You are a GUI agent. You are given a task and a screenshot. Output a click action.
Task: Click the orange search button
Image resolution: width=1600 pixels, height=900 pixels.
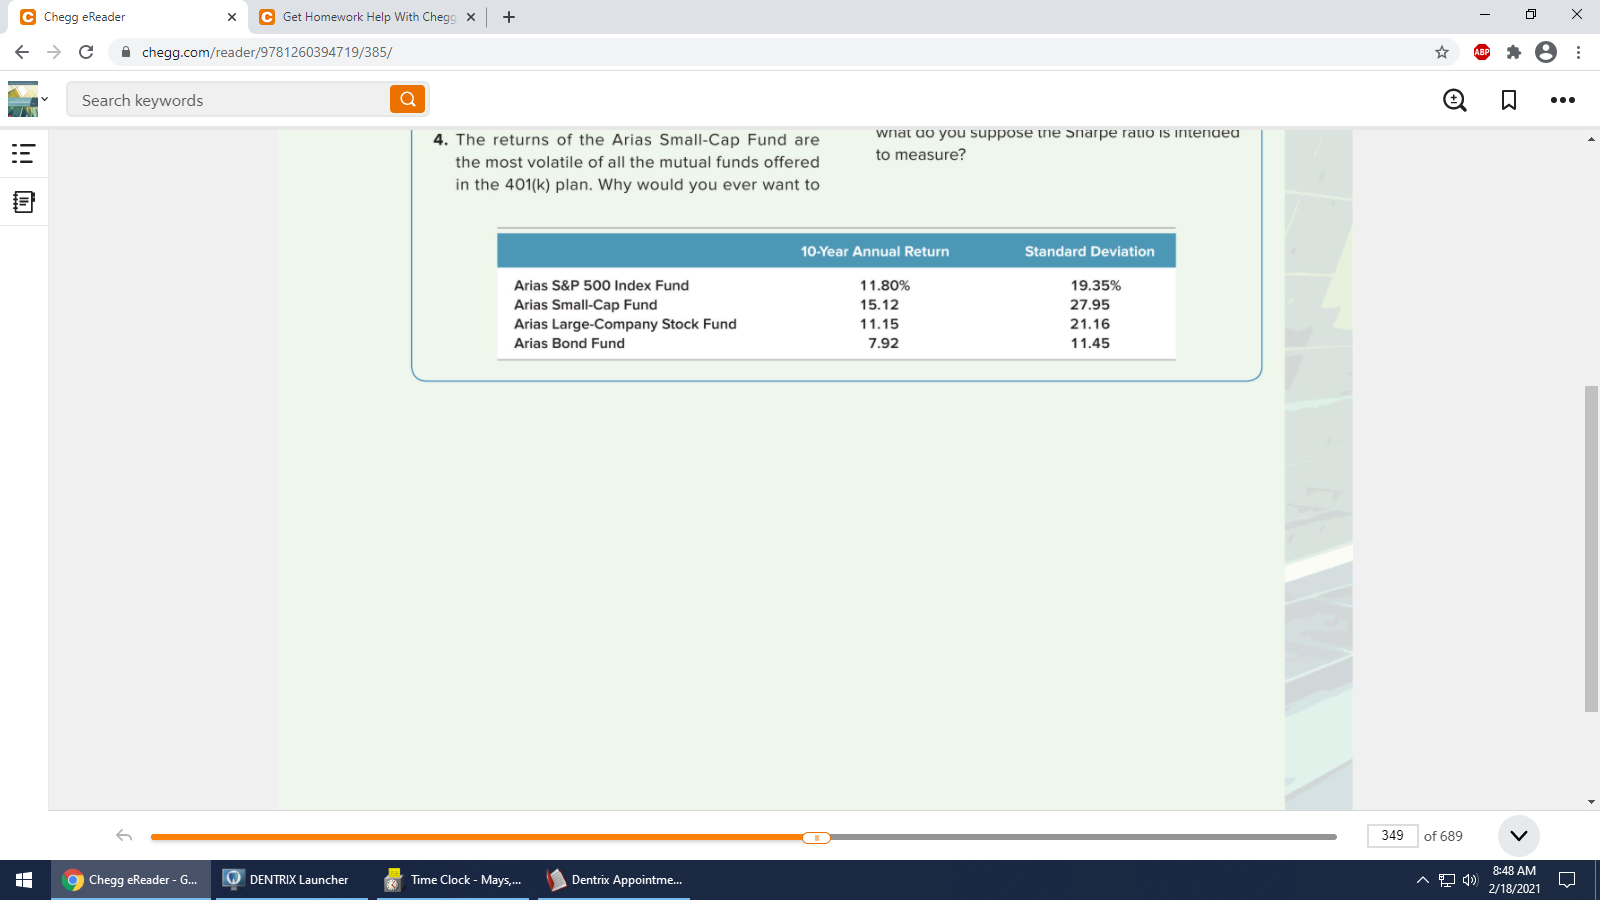407,99
